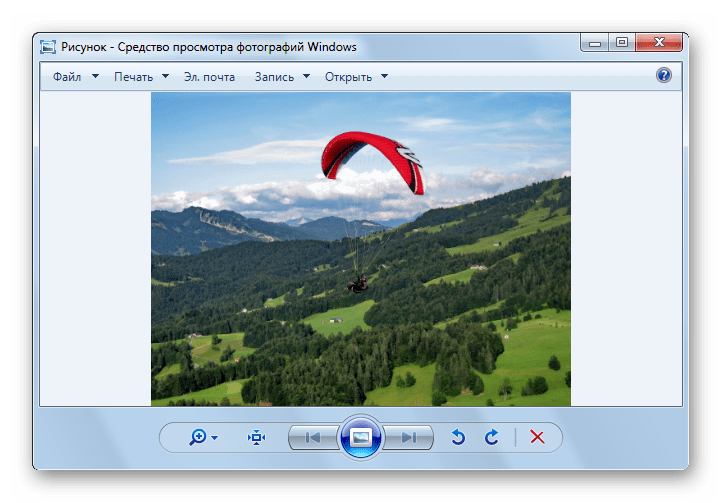Expand the Печать dropdown arrow
The height and width of the screenshot is (503, 722).
click(164, 77)
